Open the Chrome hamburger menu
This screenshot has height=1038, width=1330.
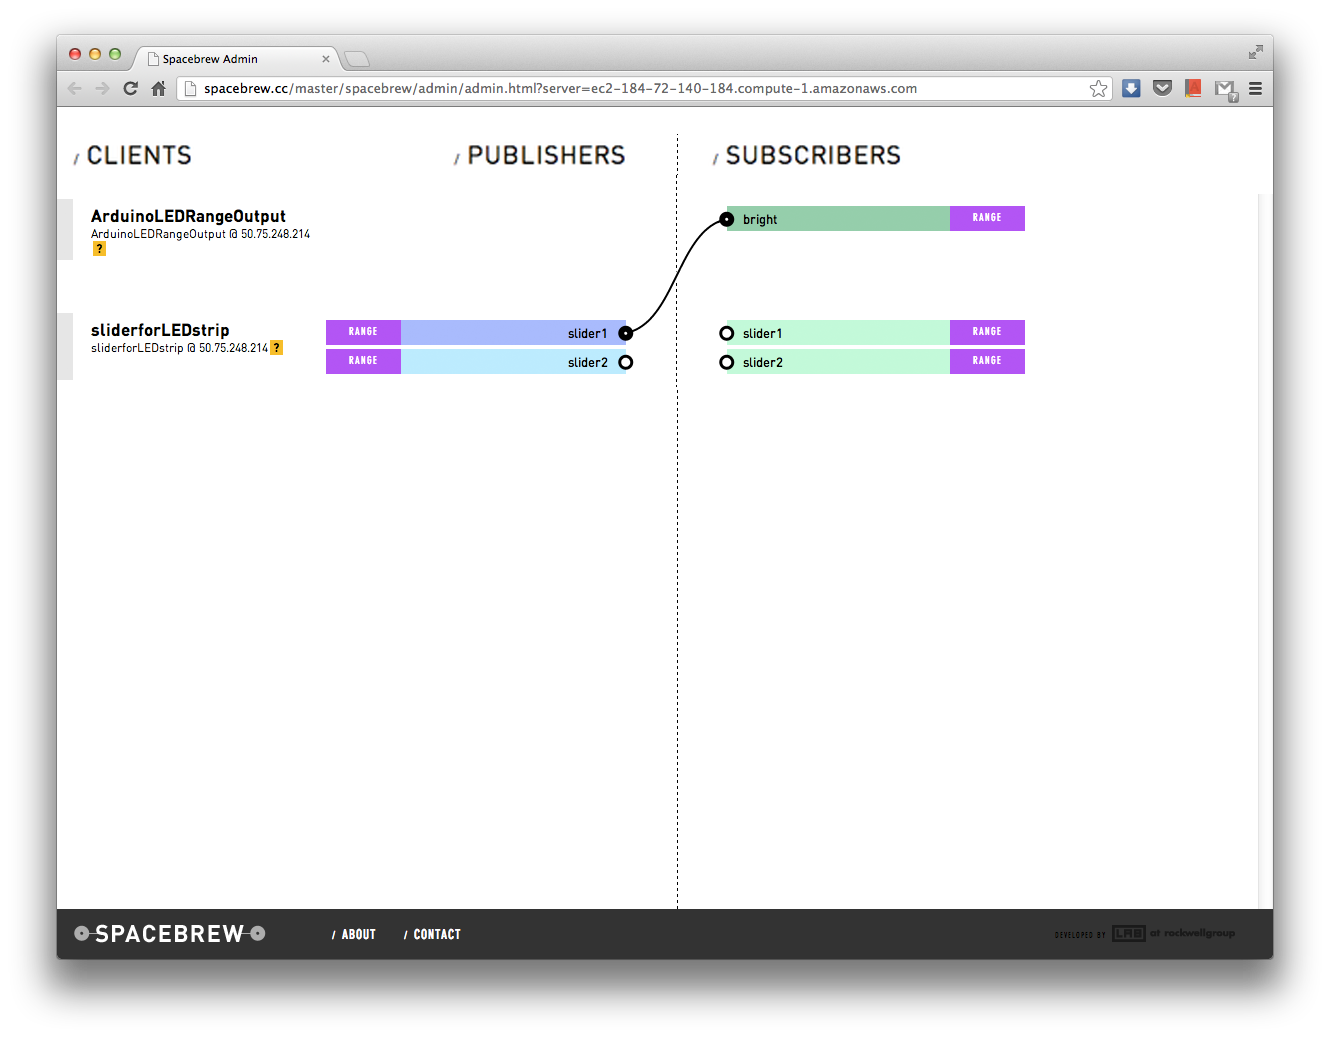pos(1255,88)
